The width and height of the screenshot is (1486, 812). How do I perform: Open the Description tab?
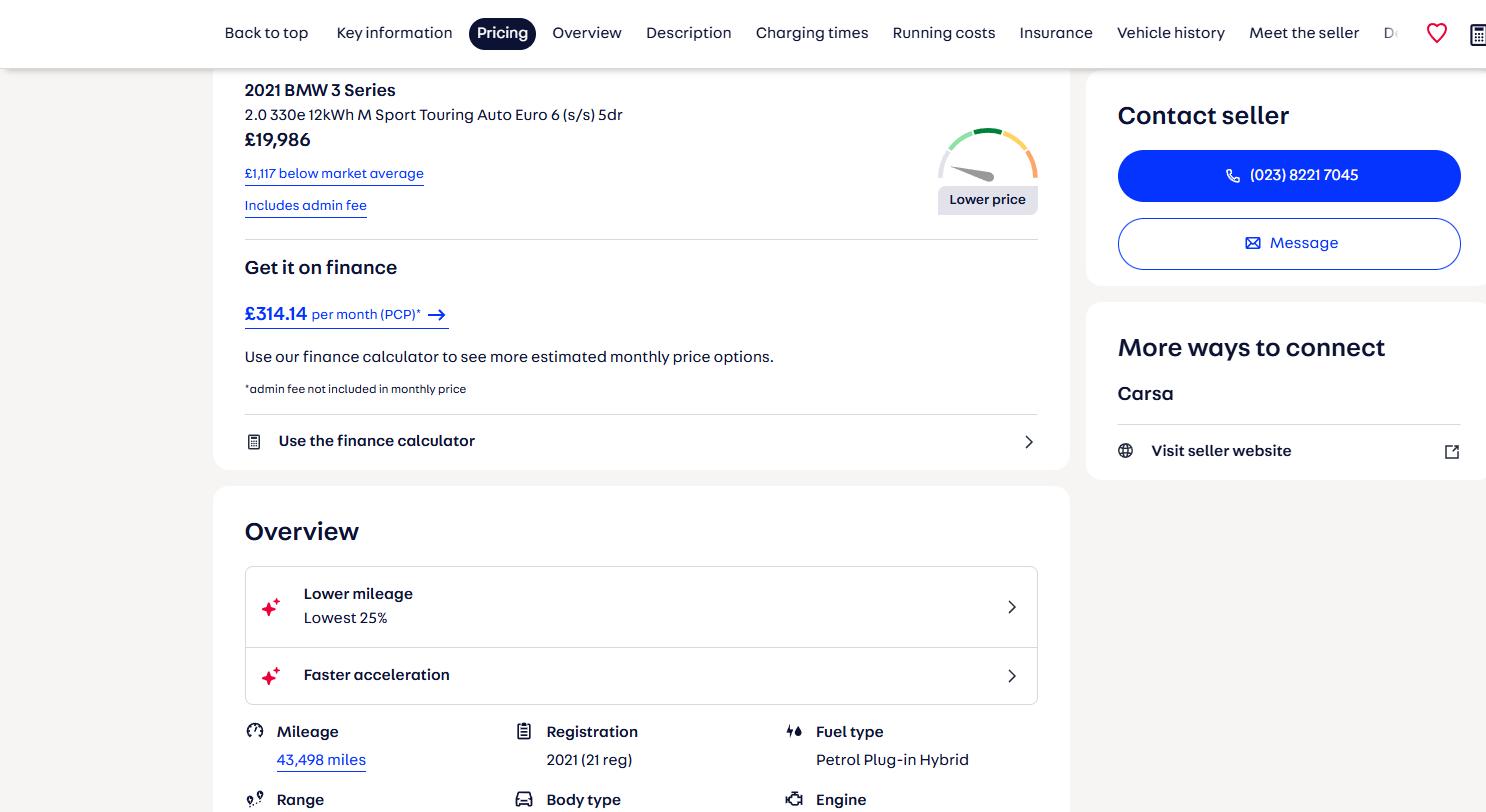(x=689, y=33)
